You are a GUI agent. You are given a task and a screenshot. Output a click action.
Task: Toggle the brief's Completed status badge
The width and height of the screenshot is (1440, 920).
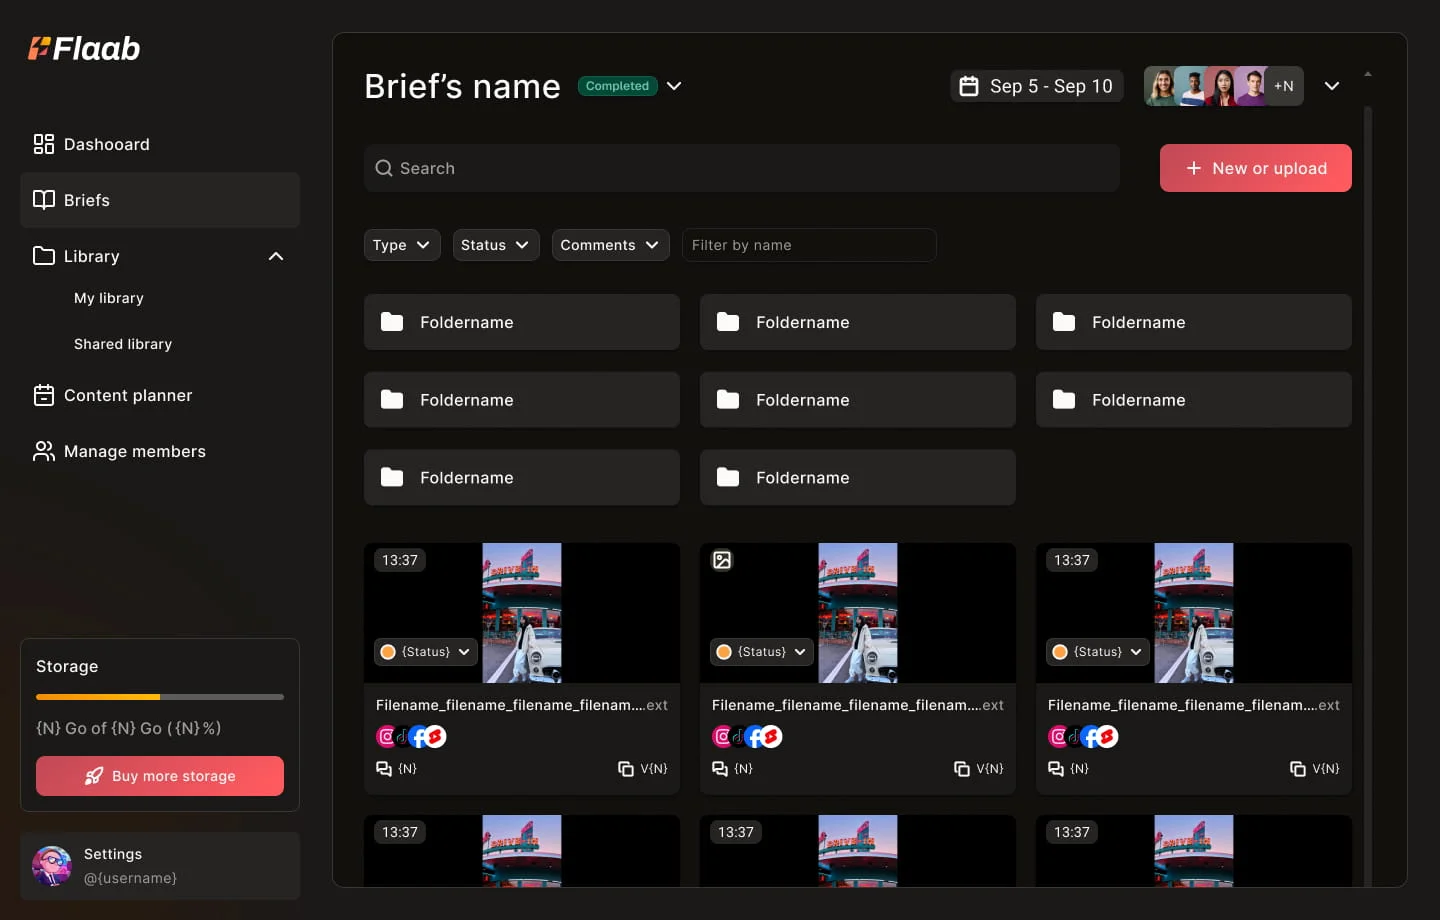617,86
